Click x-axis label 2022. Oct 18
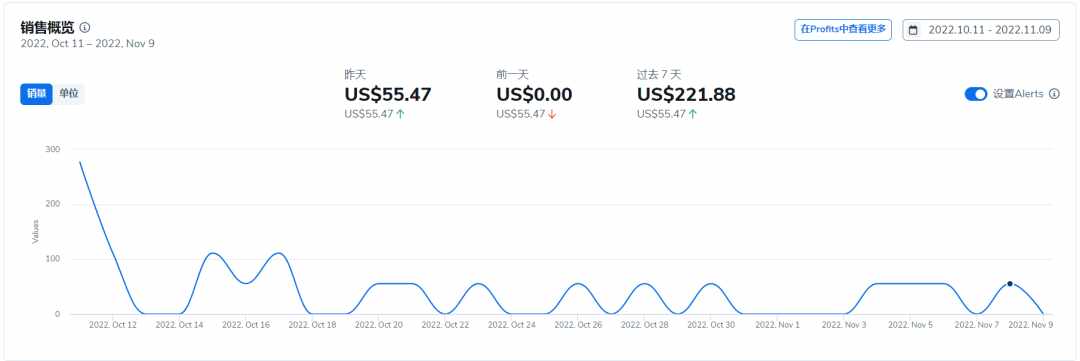The image size is (1080, 361). pos(313,324)
